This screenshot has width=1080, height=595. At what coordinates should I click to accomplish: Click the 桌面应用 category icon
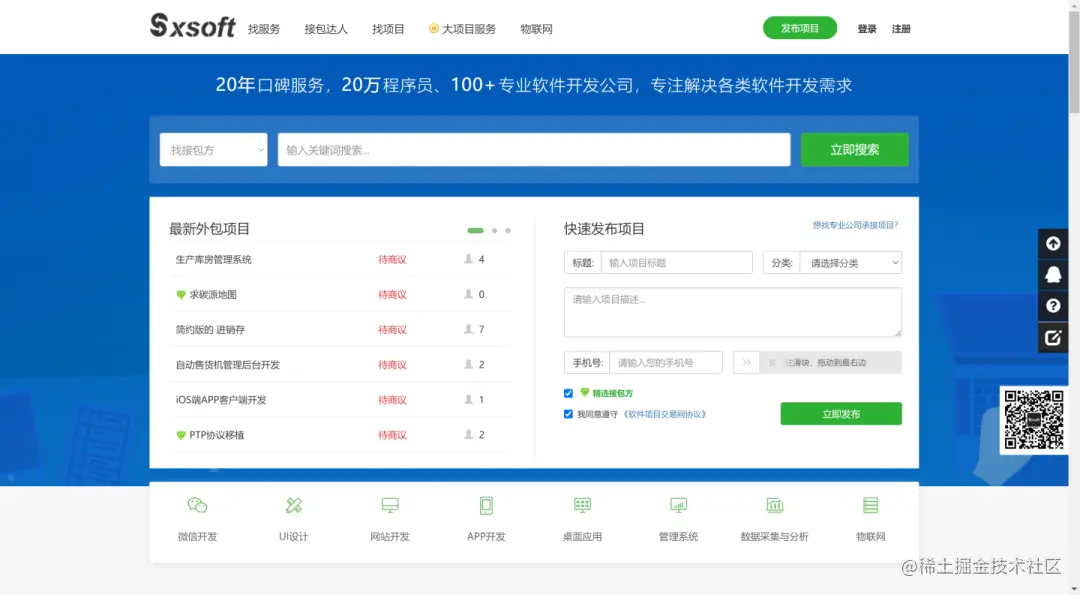click(582, 505)
